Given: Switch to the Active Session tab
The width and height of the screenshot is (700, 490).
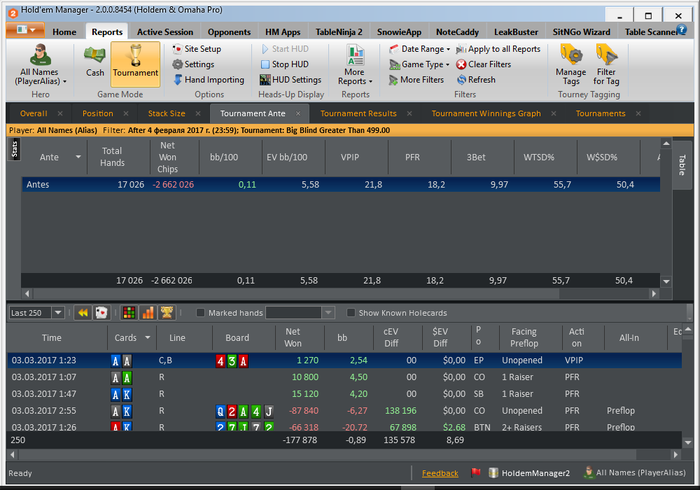Looking at the screenshot, I should pos(165,32).
